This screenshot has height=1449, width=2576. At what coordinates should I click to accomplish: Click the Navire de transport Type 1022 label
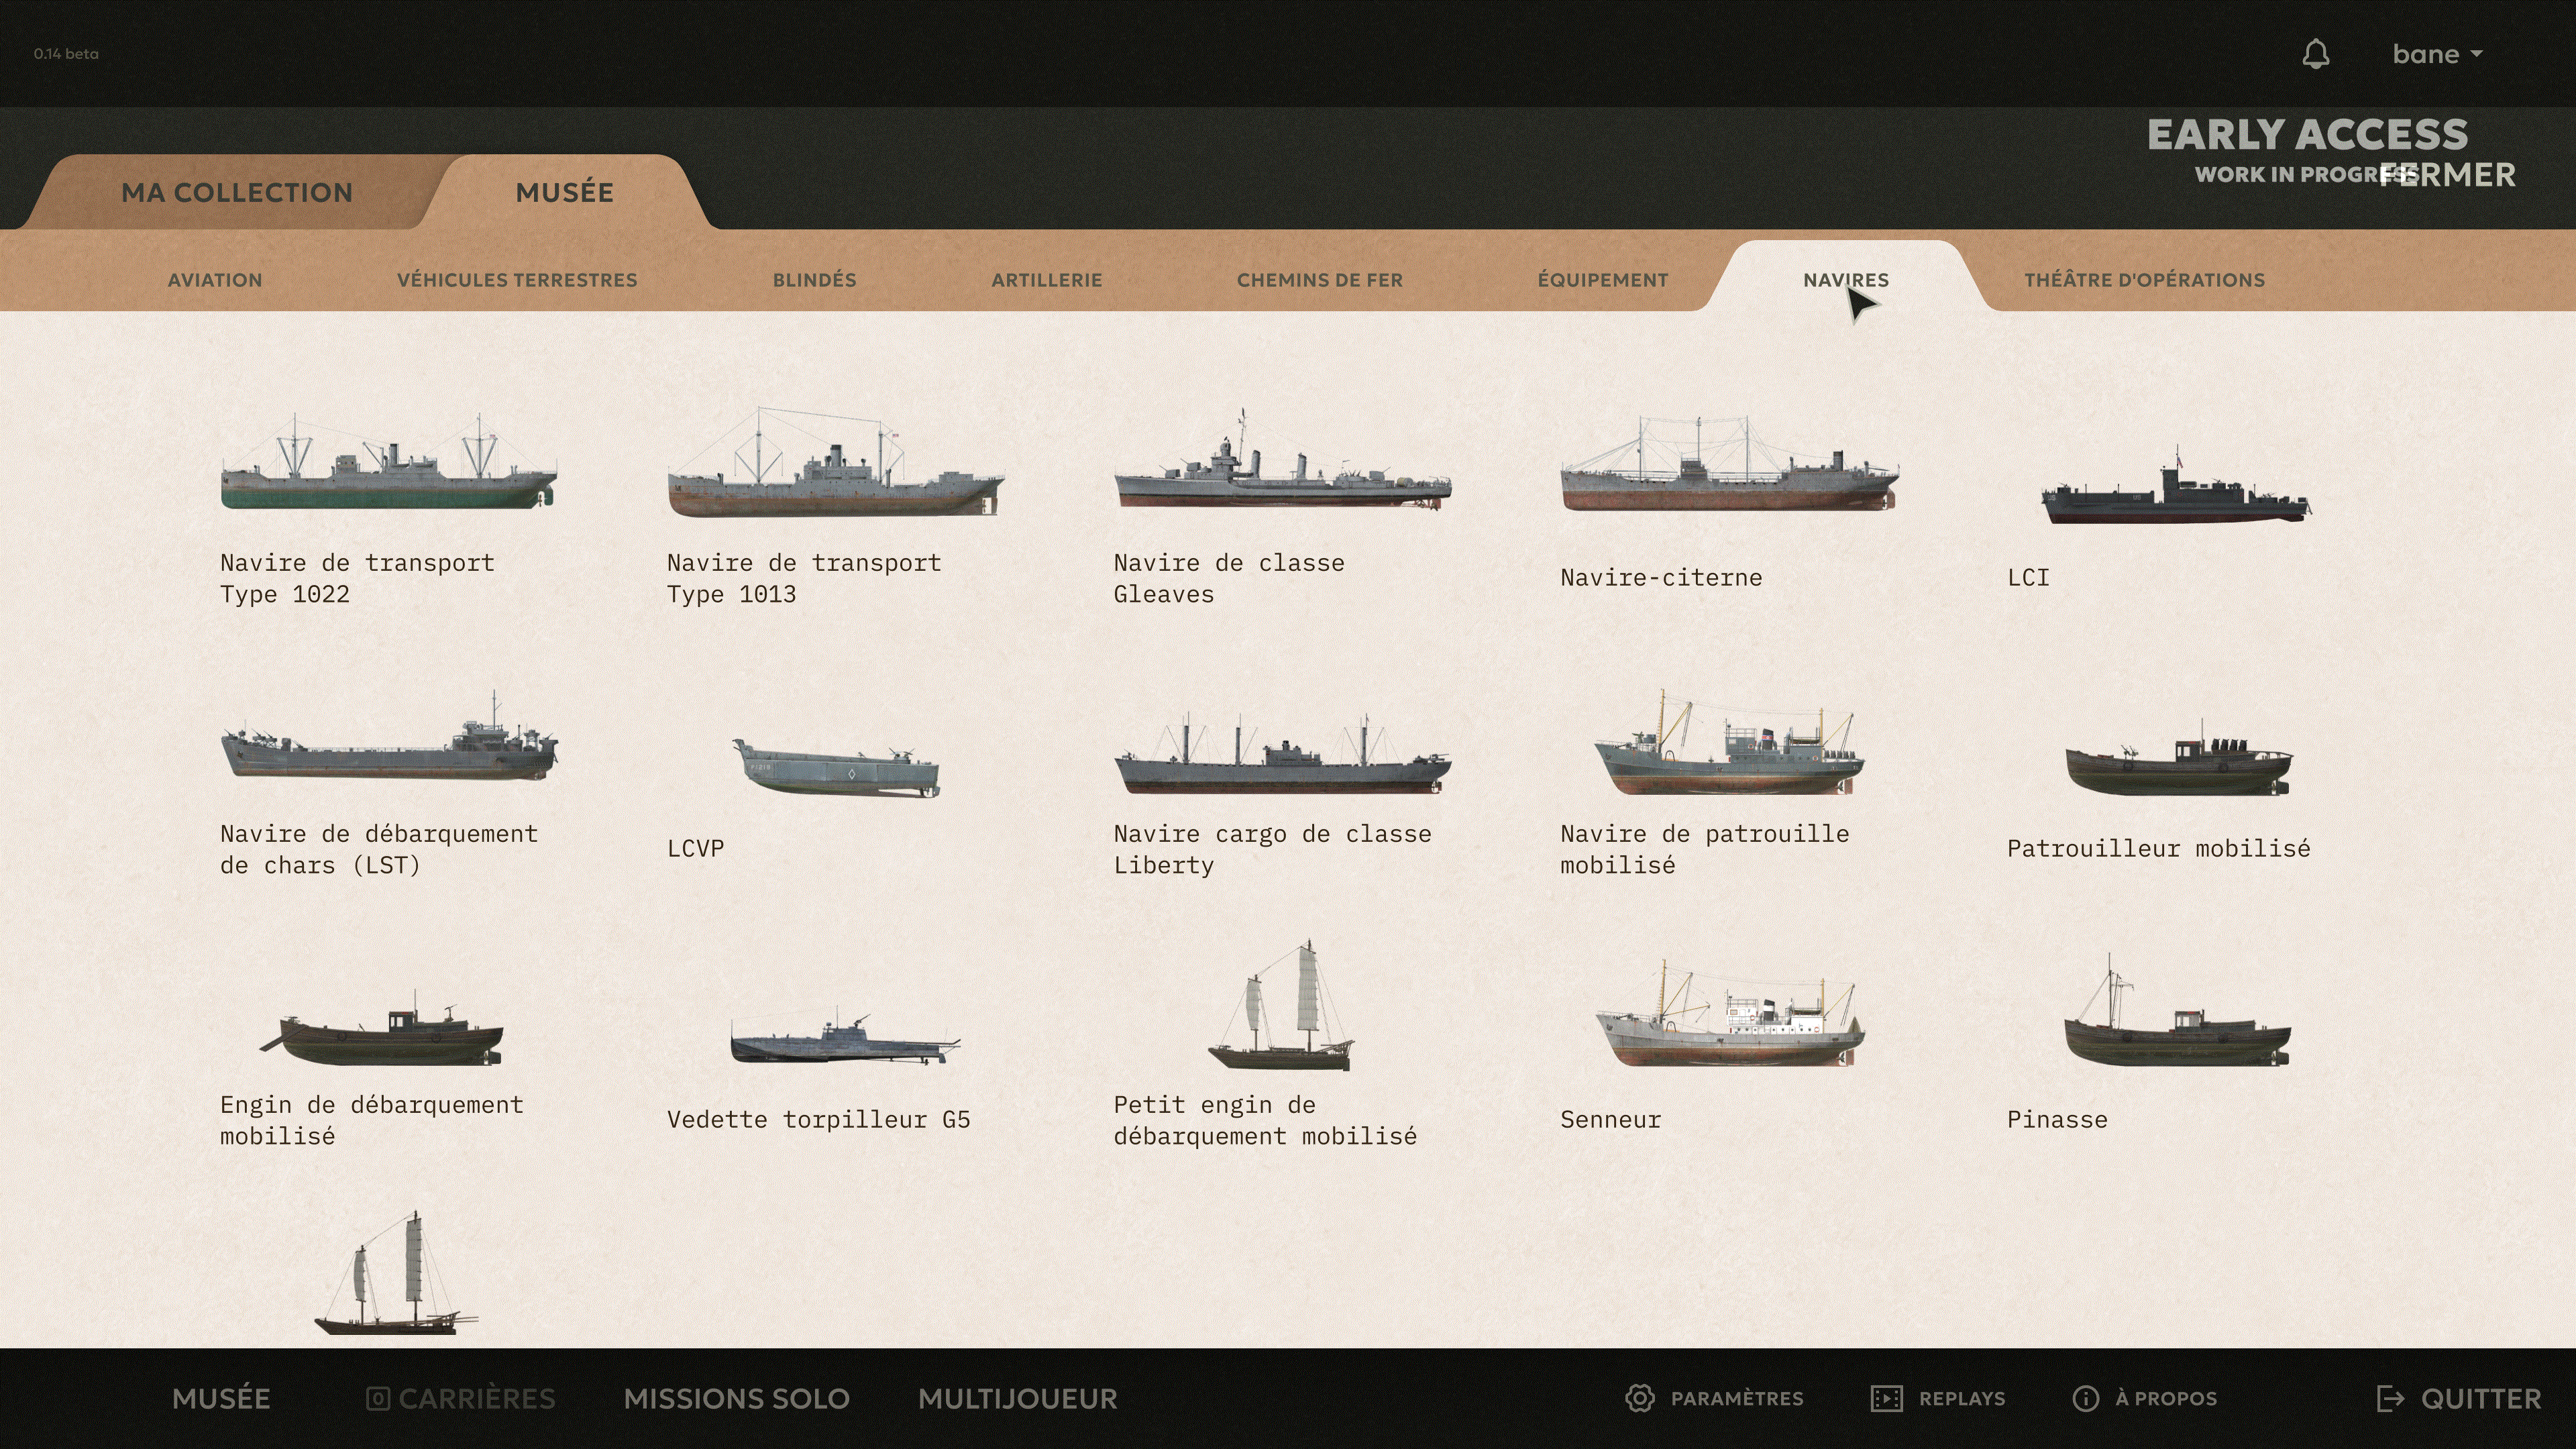357,578
